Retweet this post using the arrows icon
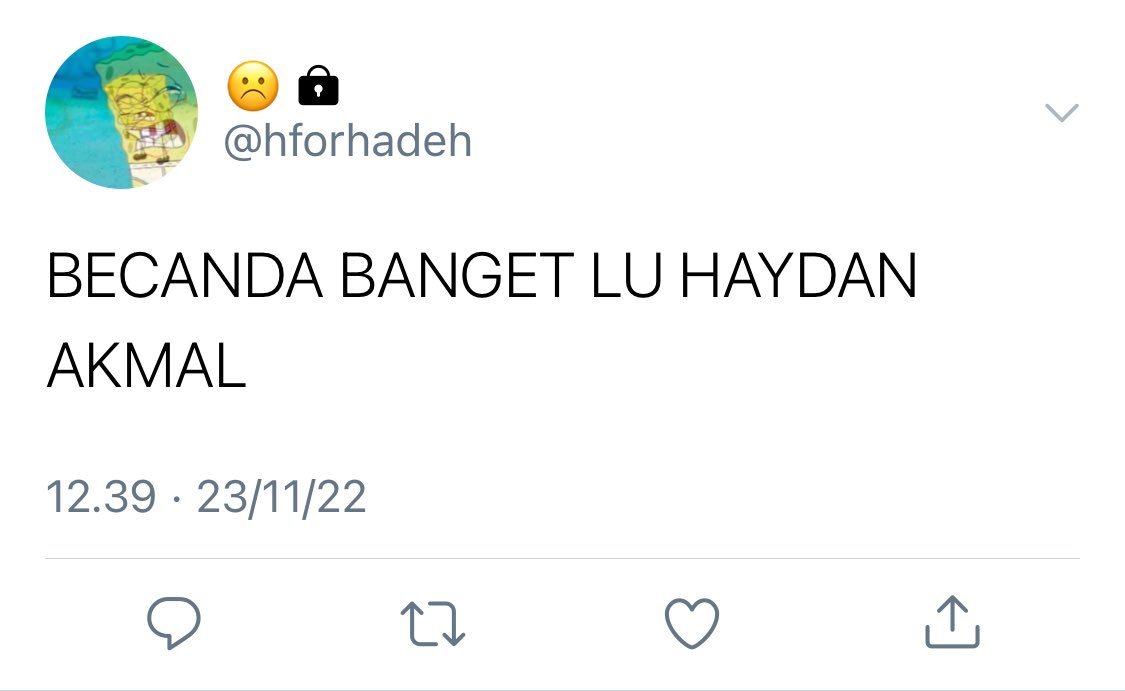This screenshot has height=691, width=1125. [x=433, y=624]
